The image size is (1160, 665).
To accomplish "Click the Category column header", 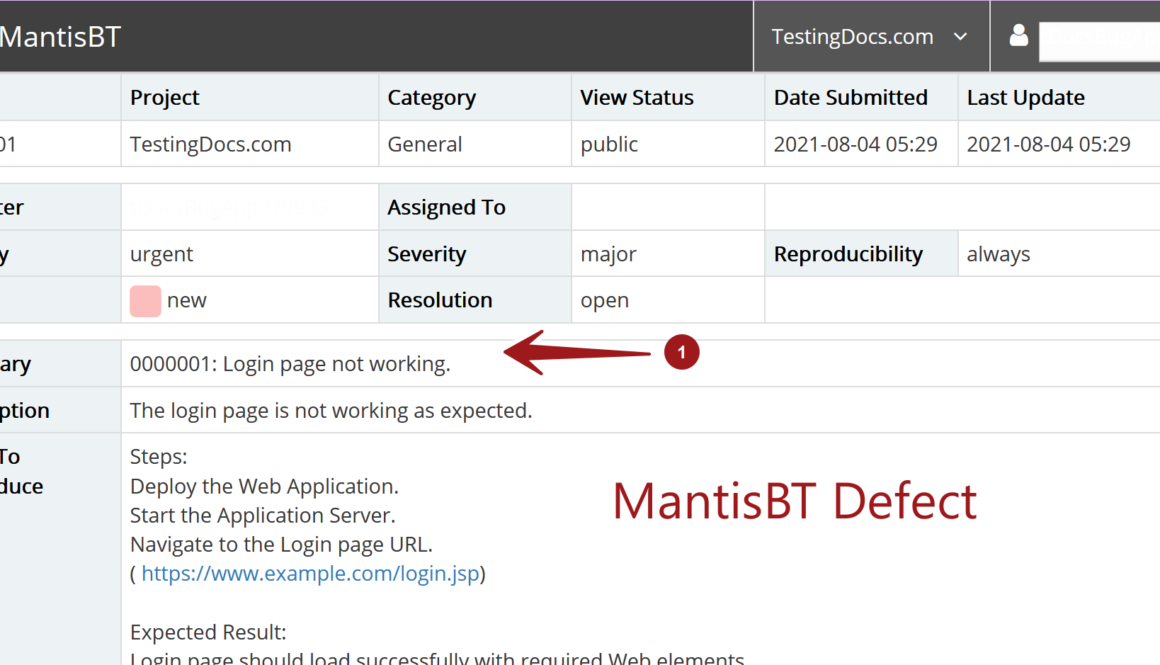I will [431, 98].
